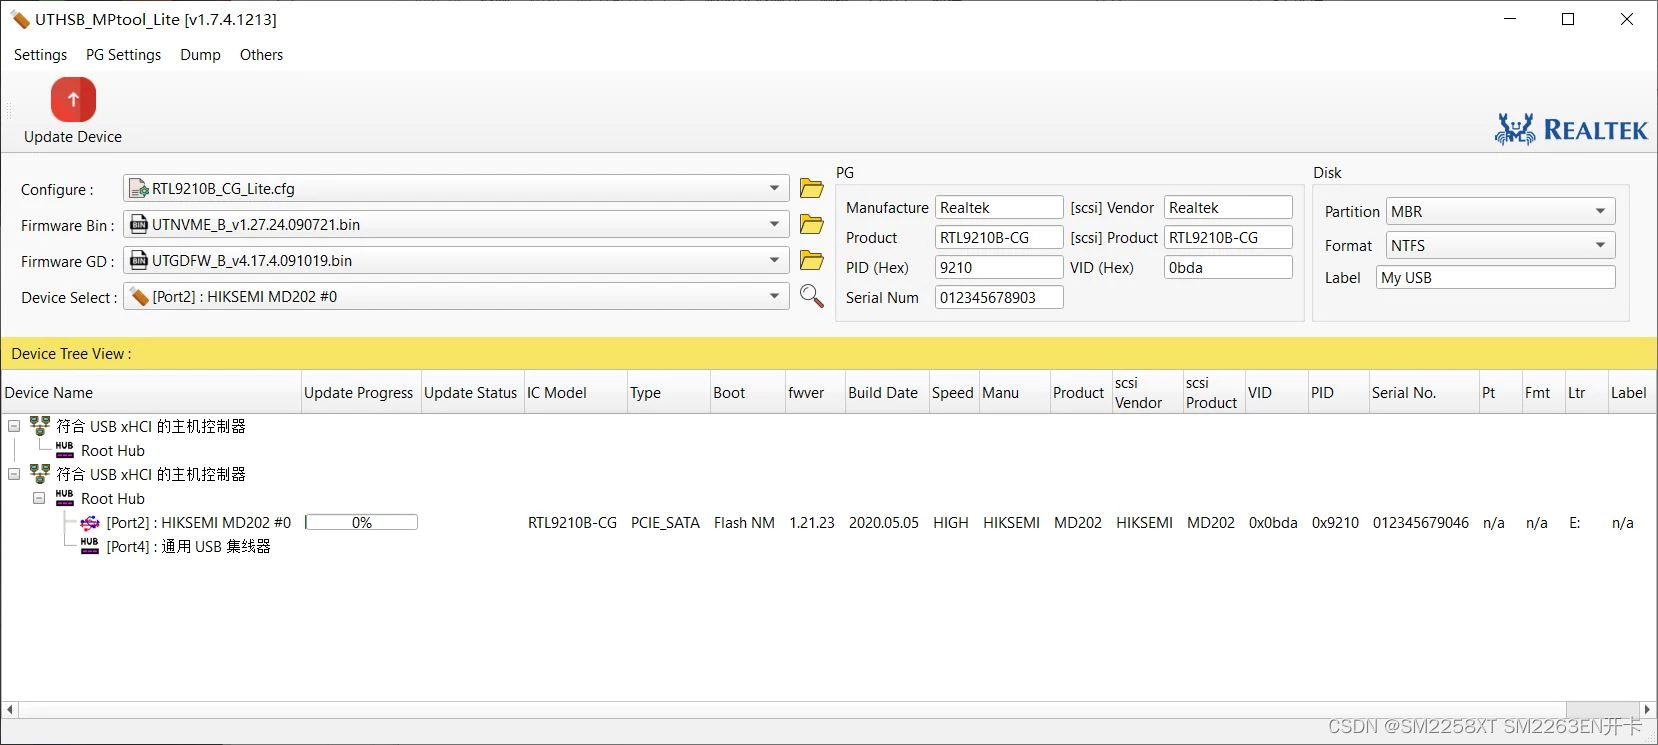Click the RTL9210B-CG IC model cell
Image resolution: width=1658 pixels, height=745 pixels.
pos(572,522)
